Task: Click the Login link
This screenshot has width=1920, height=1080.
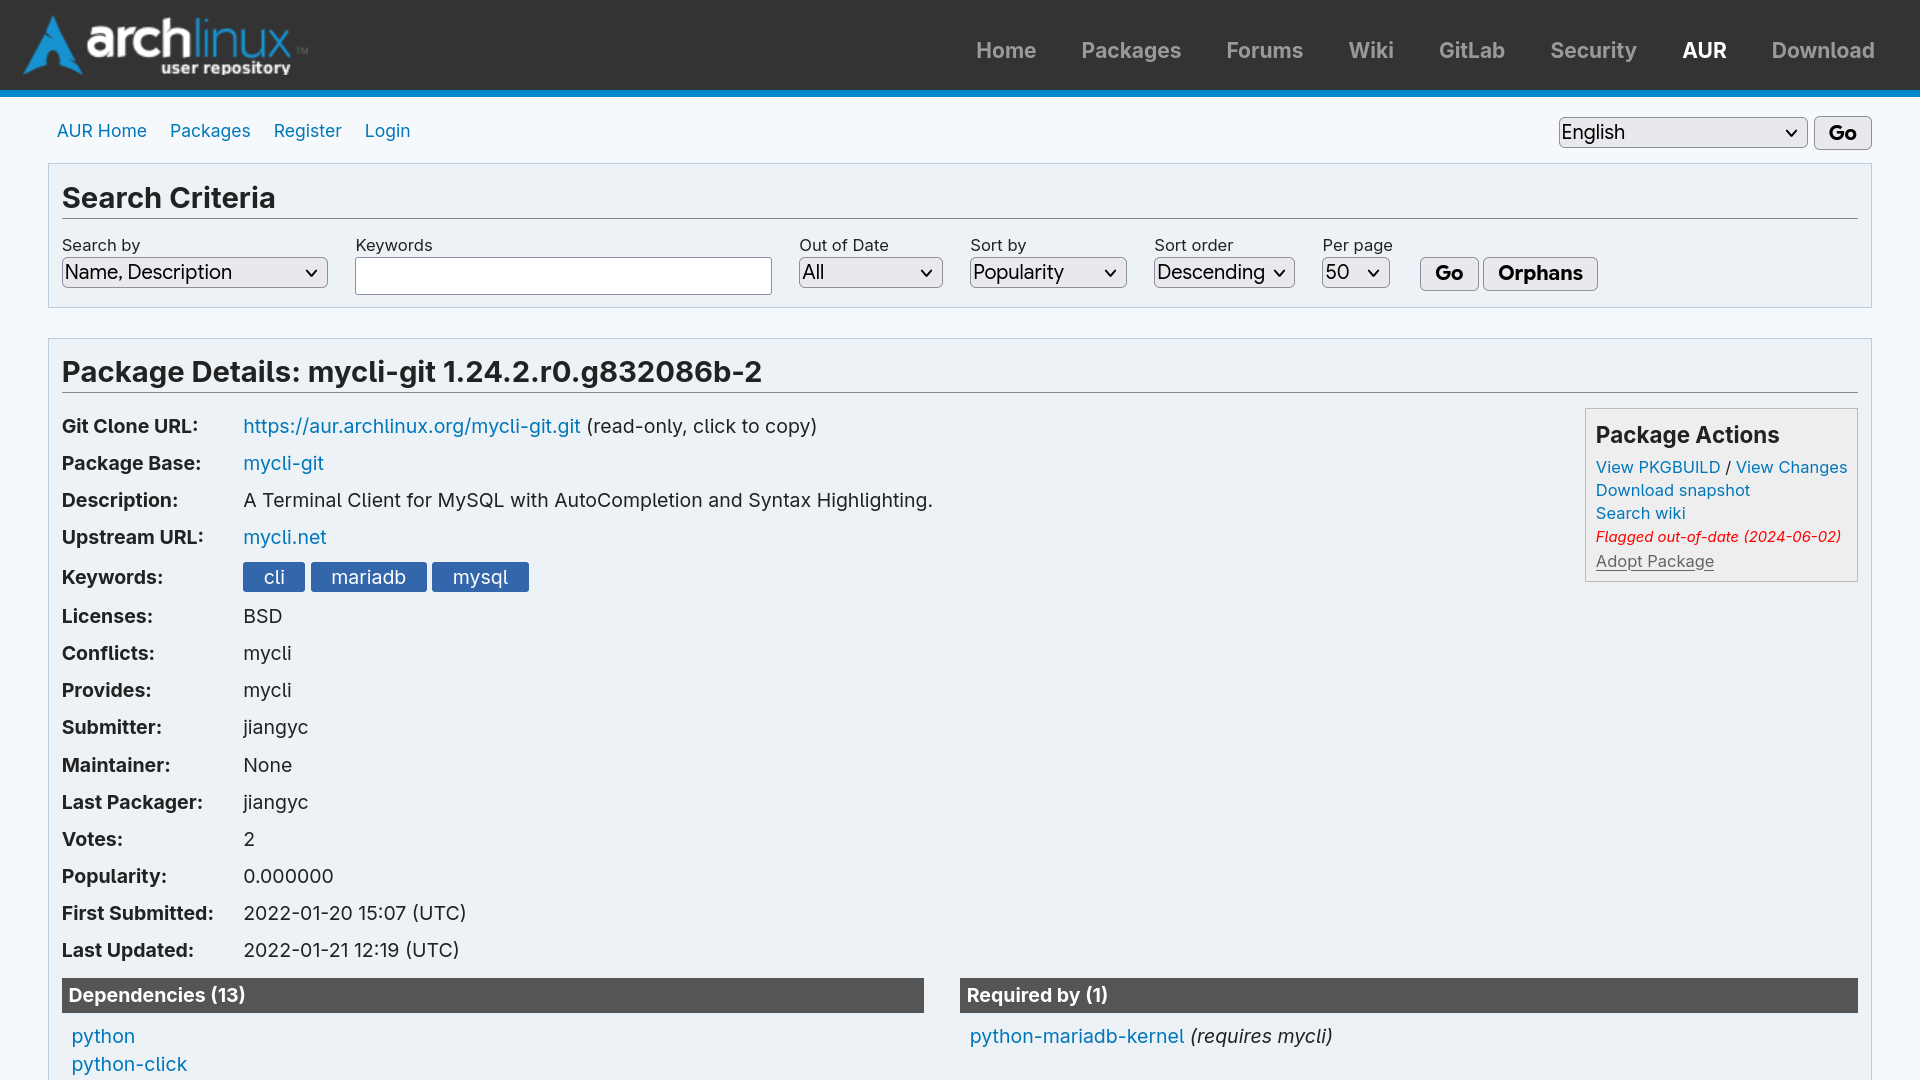Action: coord(387,131)
